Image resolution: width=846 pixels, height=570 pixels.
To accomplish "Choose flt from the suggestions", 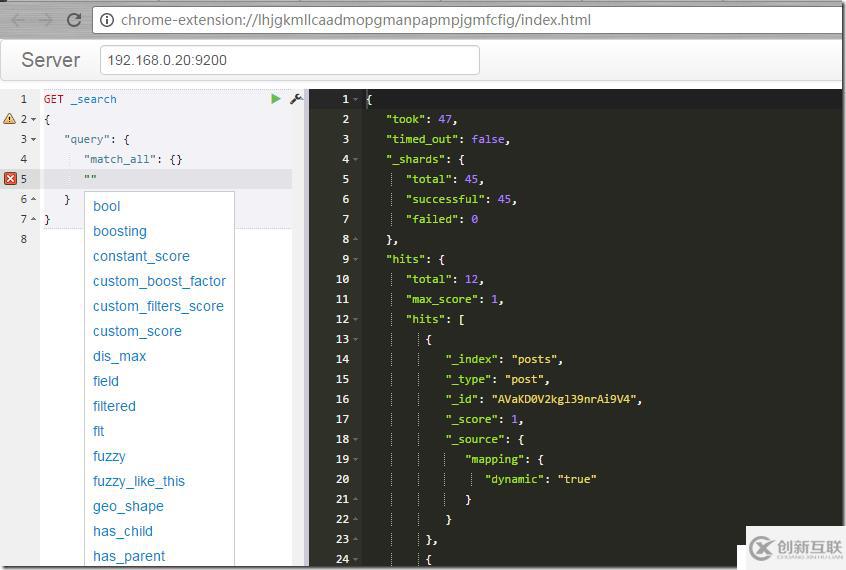I will [x=99, y=431].
